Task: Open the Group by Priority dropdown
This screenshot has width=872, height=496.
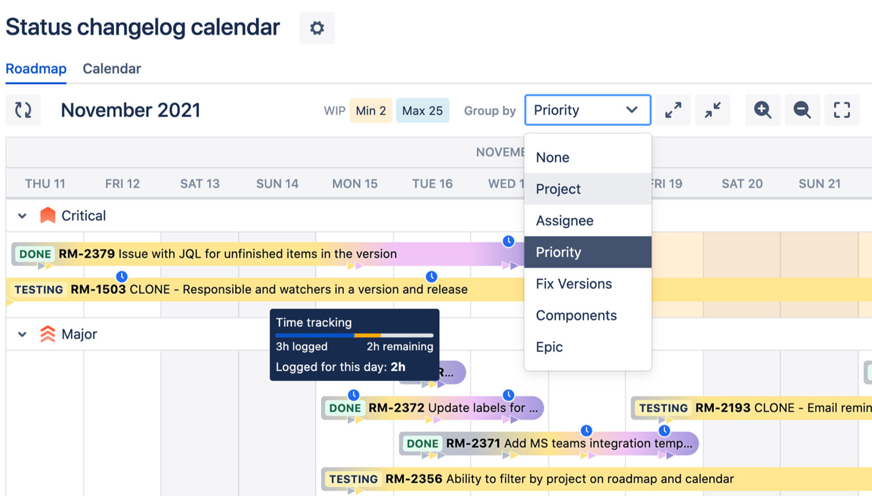Action: tap(587, 110)
